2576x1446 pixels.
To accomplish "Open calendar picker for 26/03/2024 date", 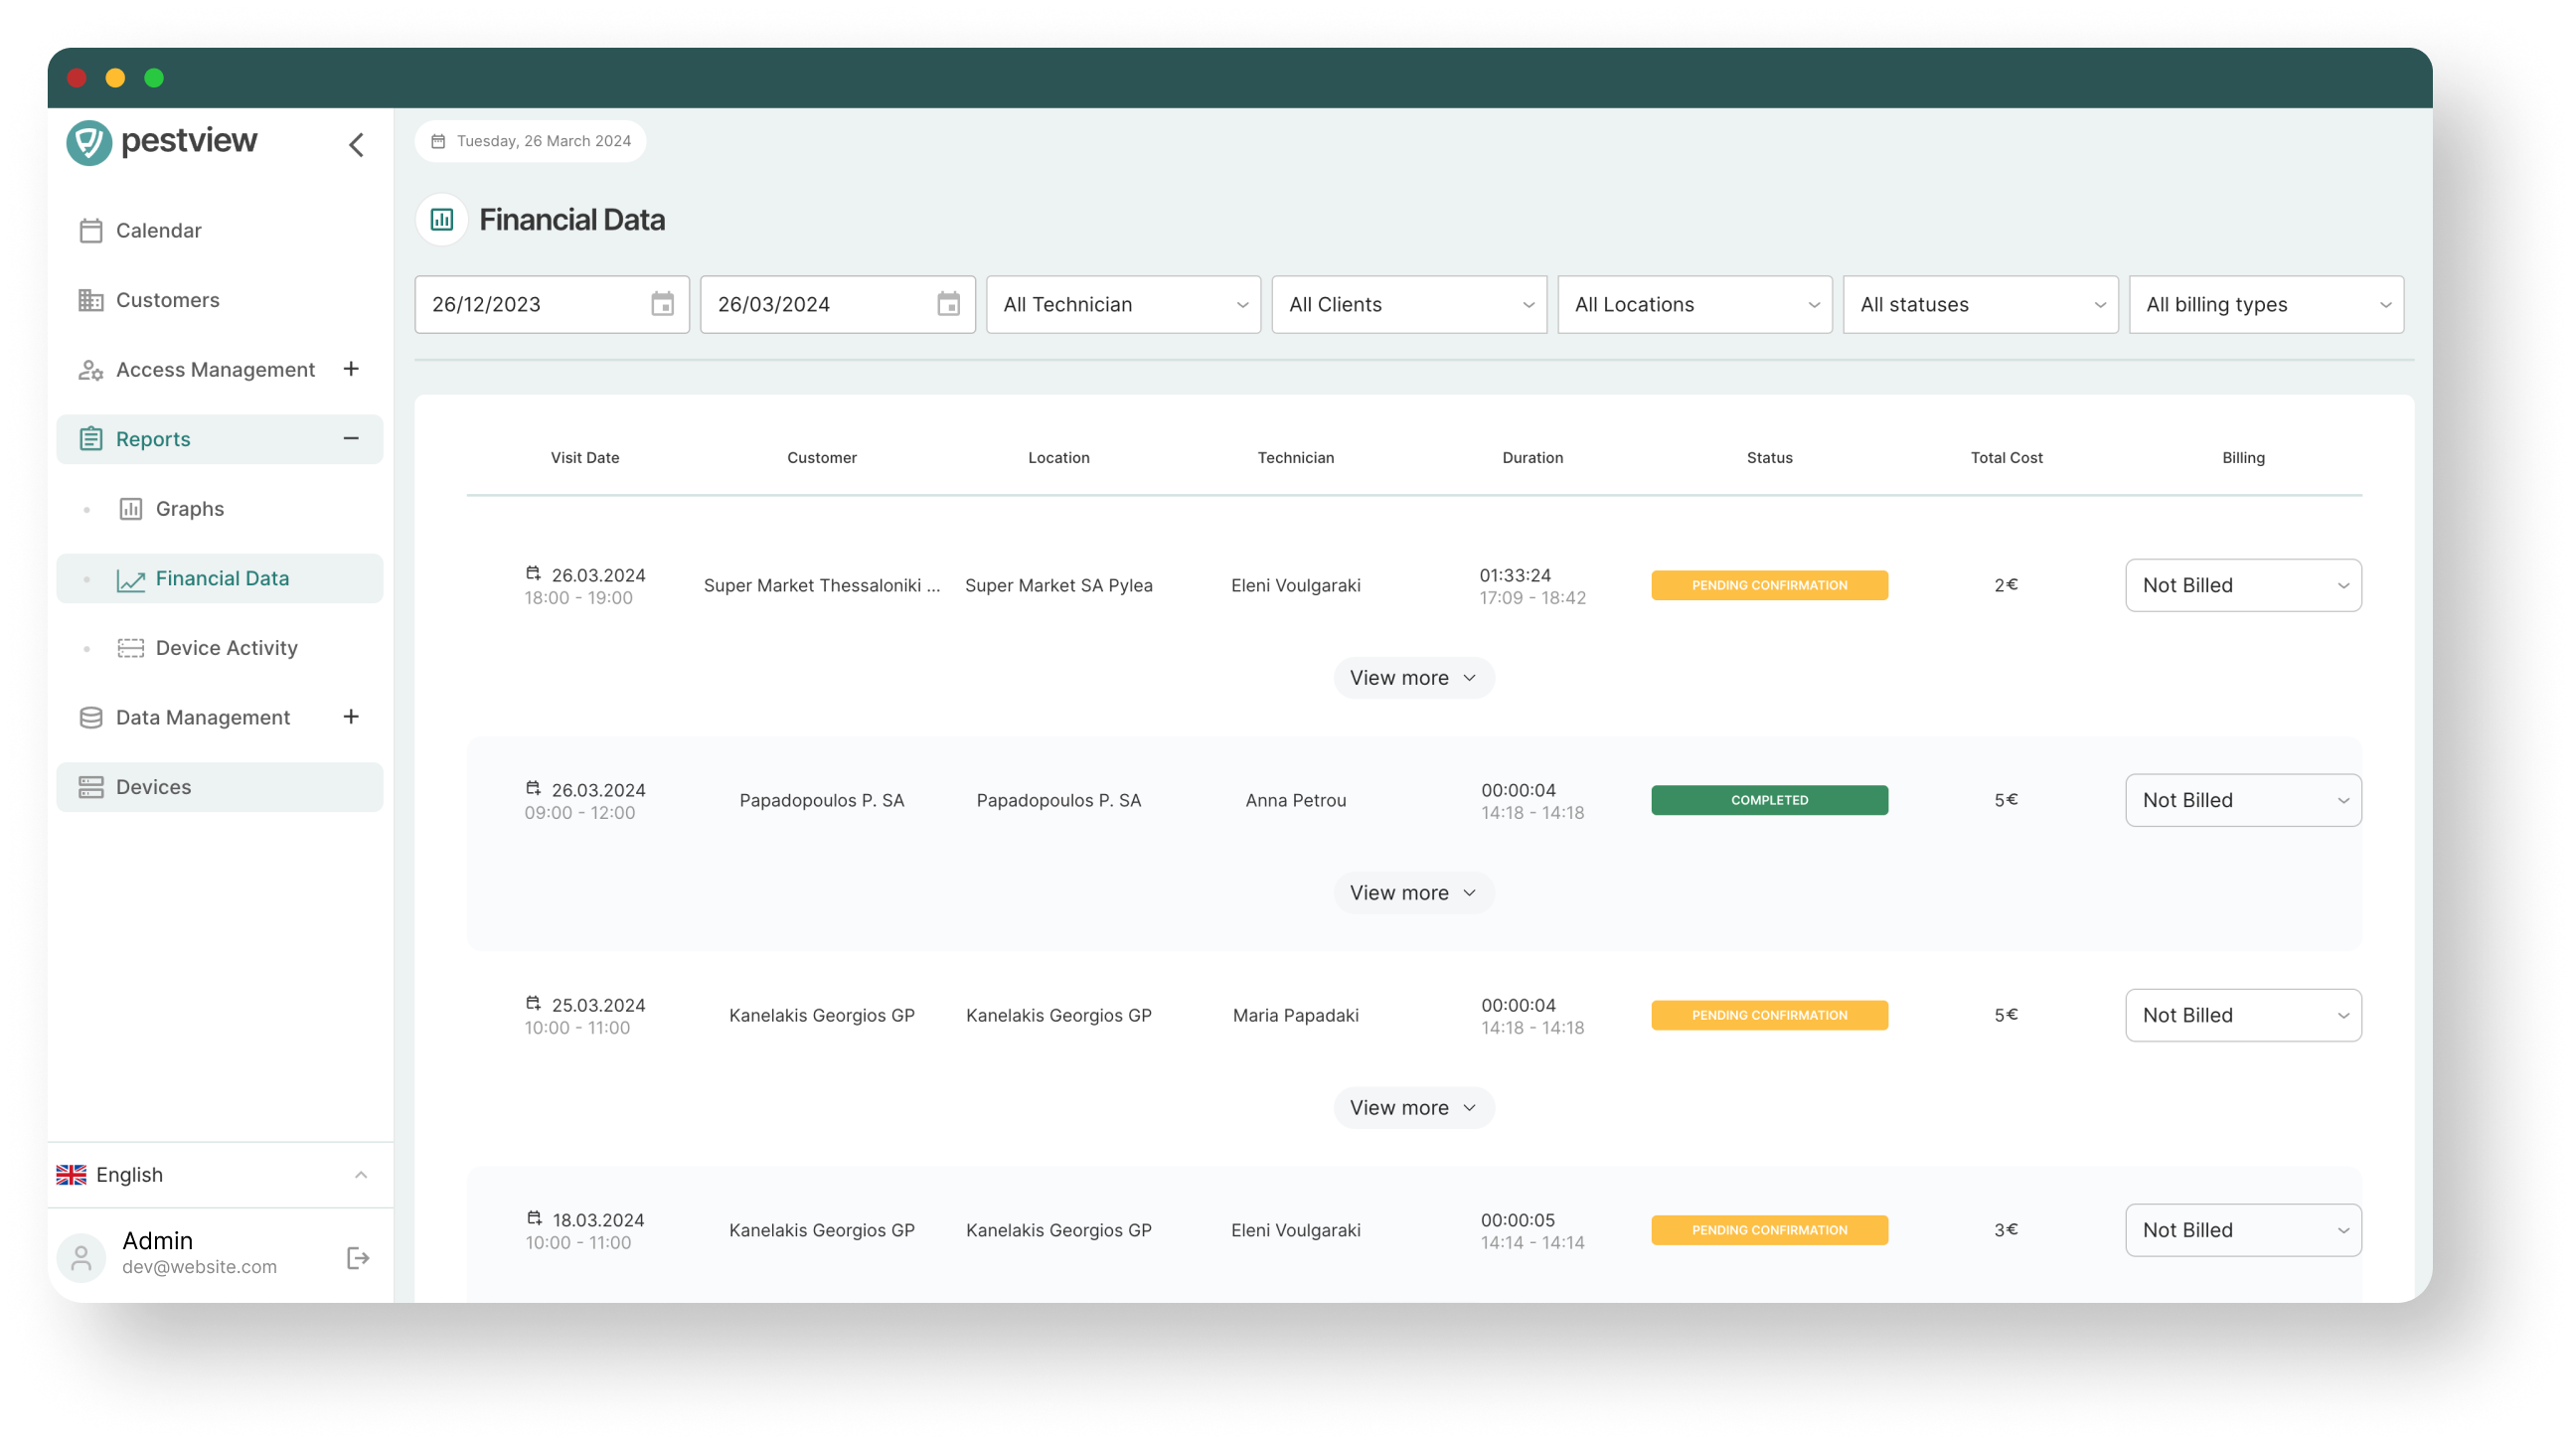I will point(948,304).
